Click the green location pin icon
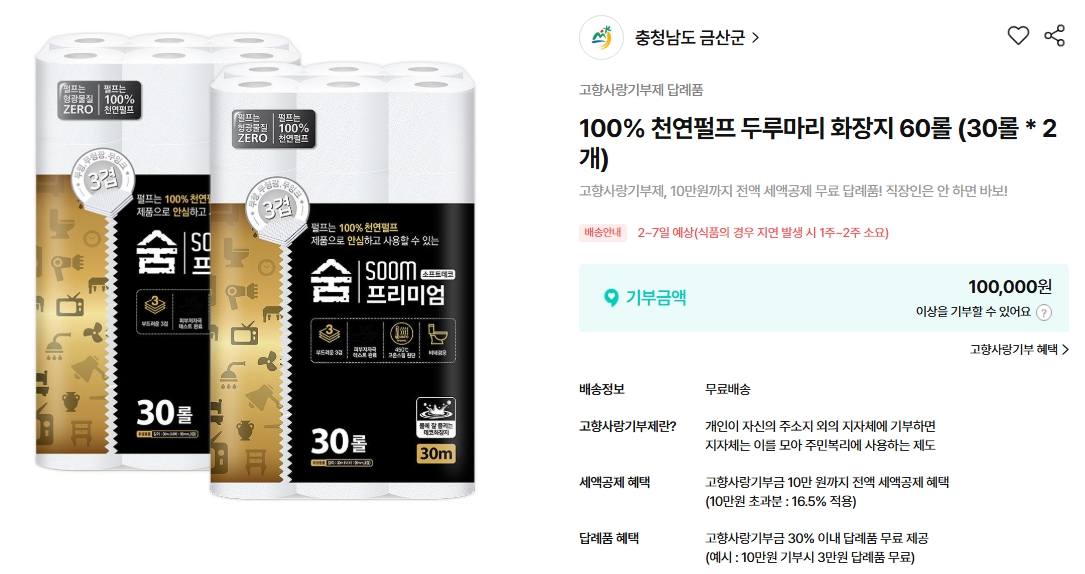 pyautogui.click(x=610, y=297)
